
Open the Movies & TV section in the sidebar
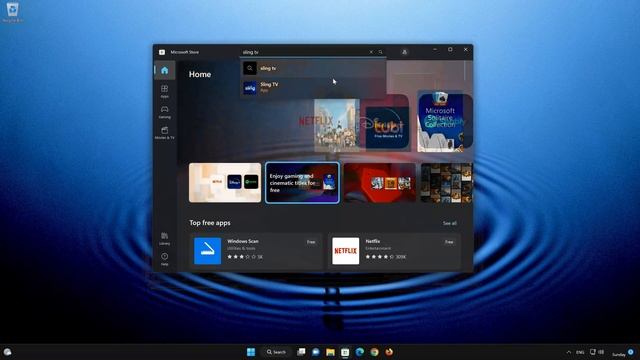click(164, 133)
